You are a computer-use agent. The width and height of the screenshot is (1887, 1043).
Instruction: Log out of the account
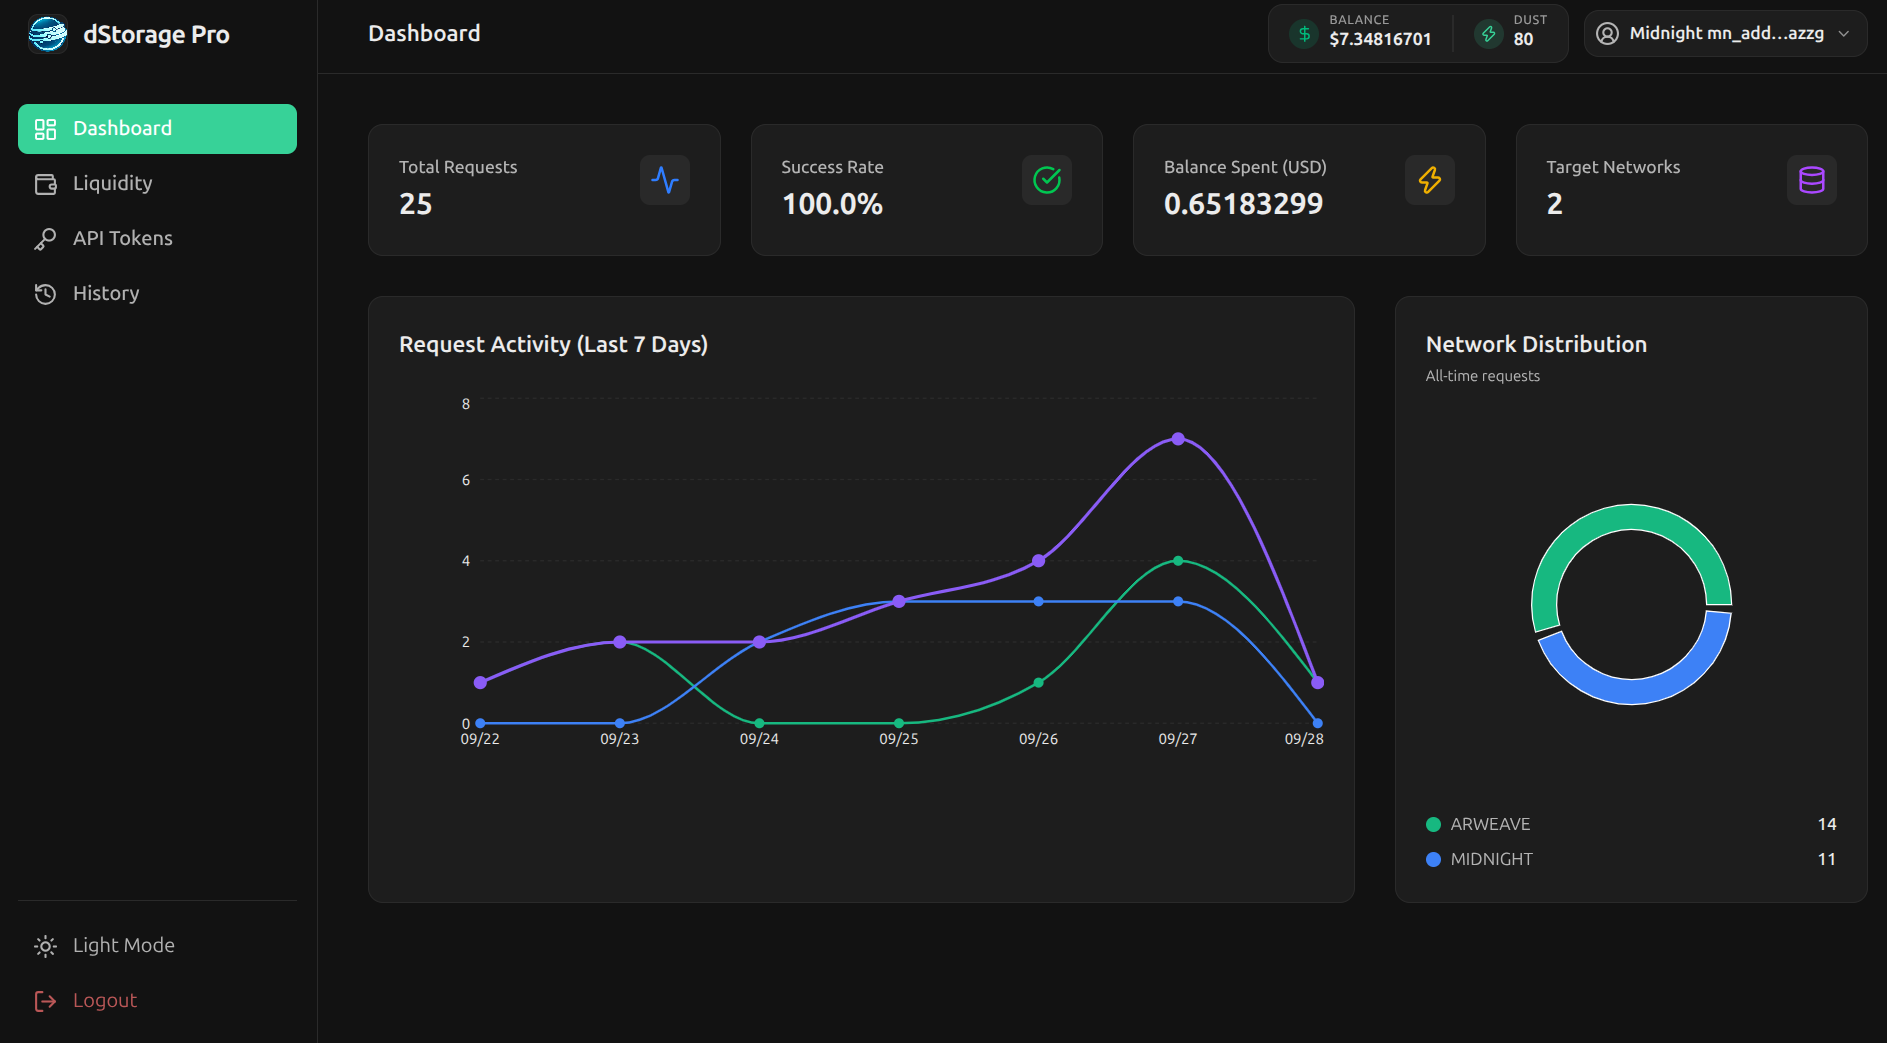coord(157,1001)
